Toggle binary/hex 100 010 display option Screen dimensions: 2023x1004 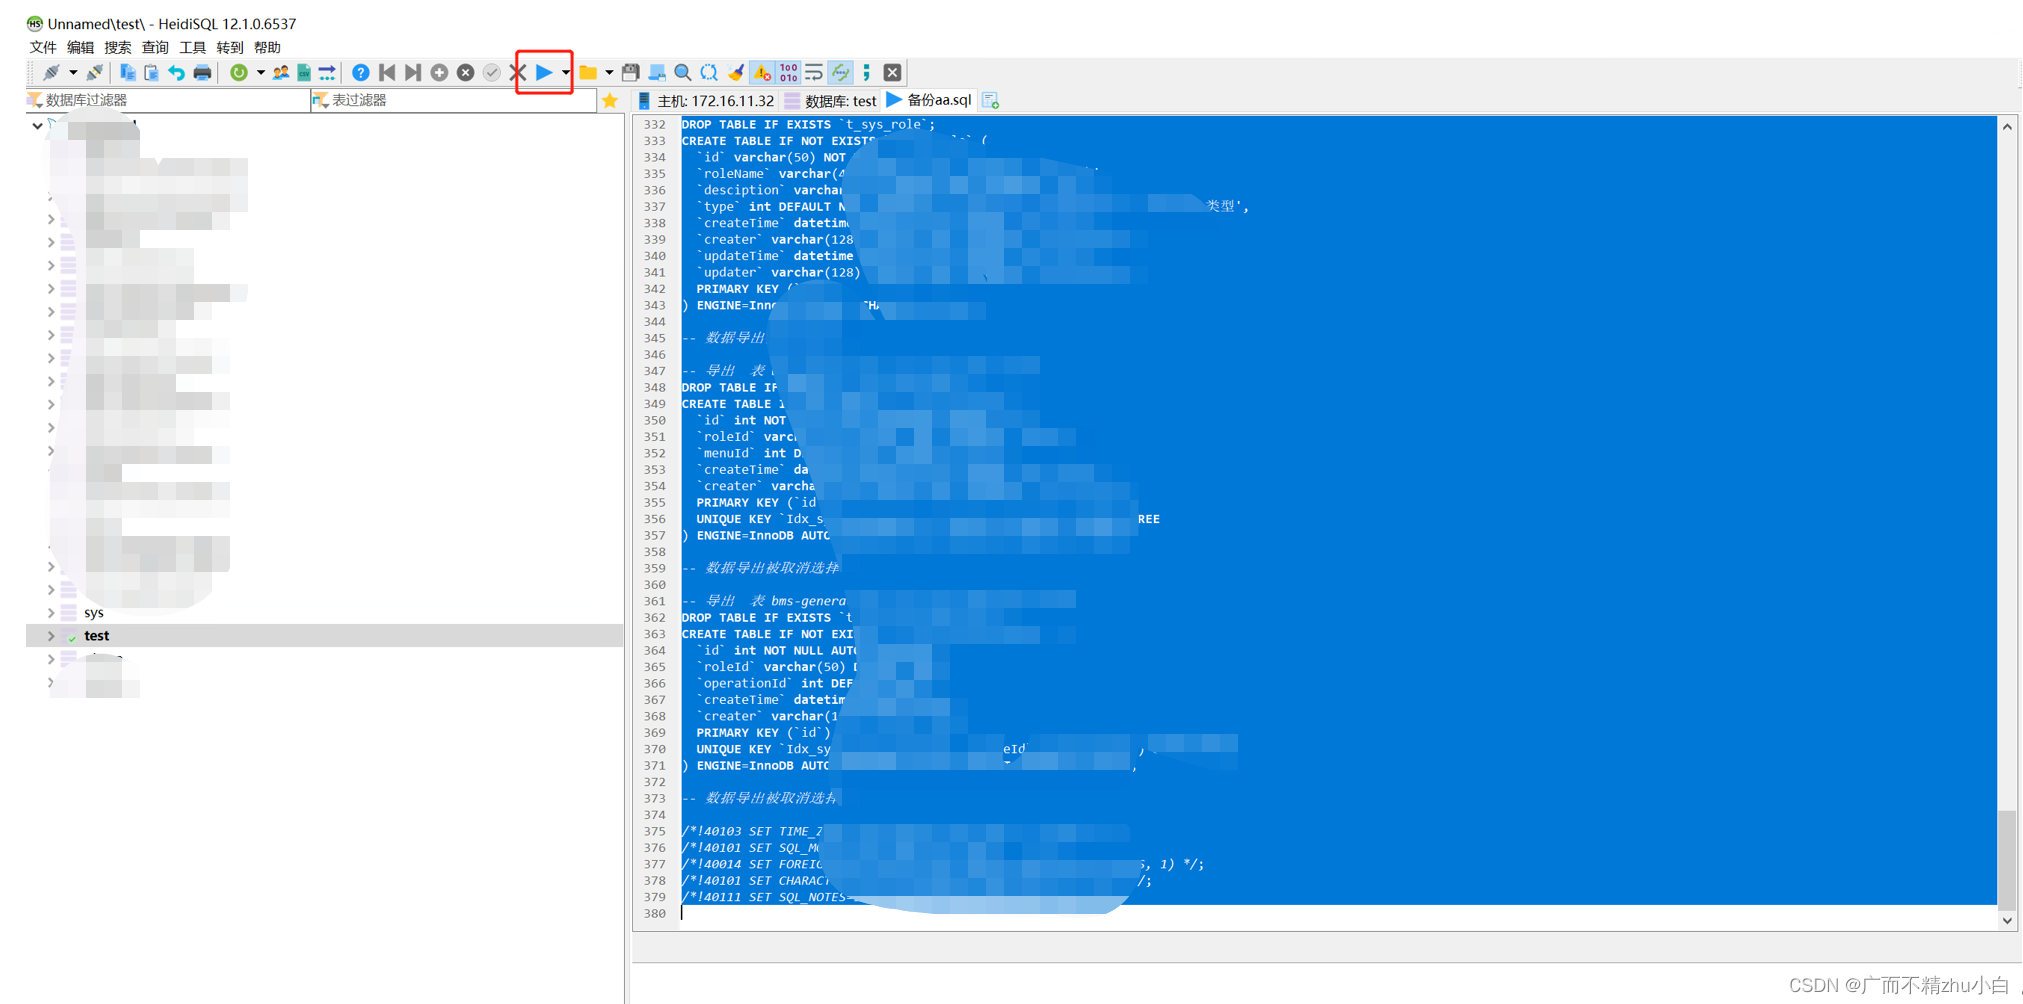coord(788,72)
